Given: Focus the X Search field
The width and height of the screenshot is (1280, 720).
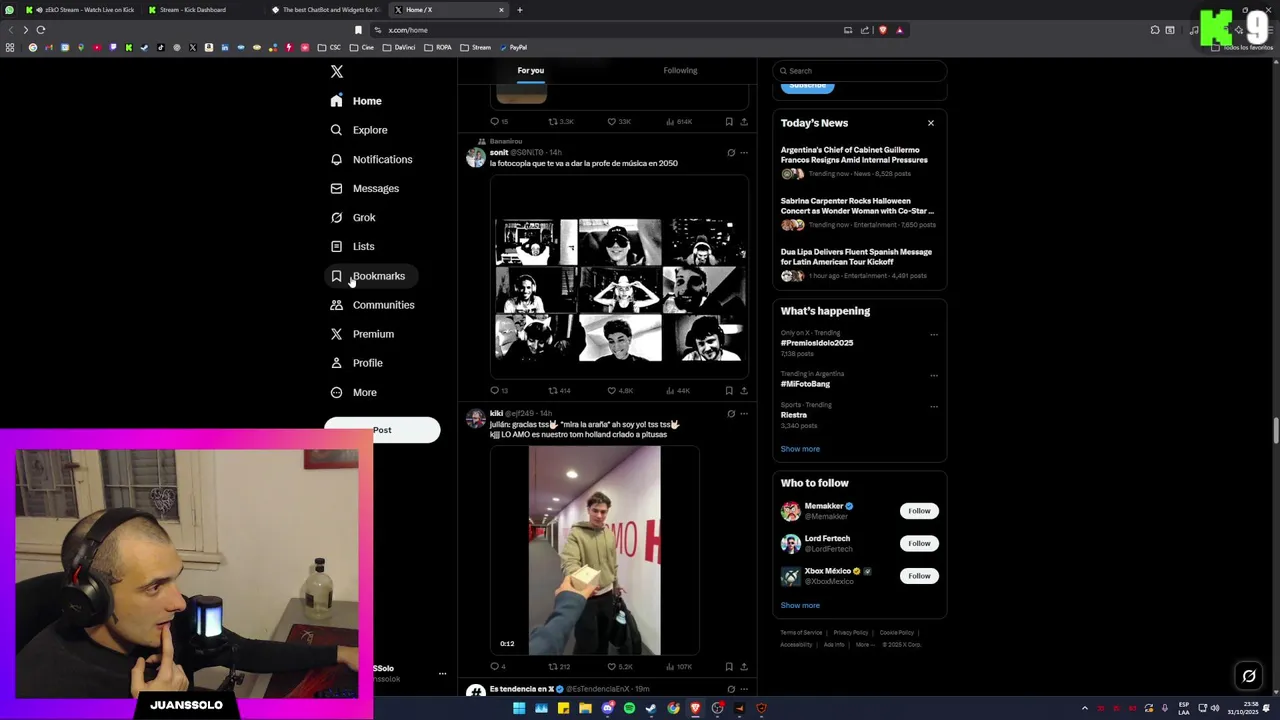Looking at the screenshot, I should [x=860, y=71].
